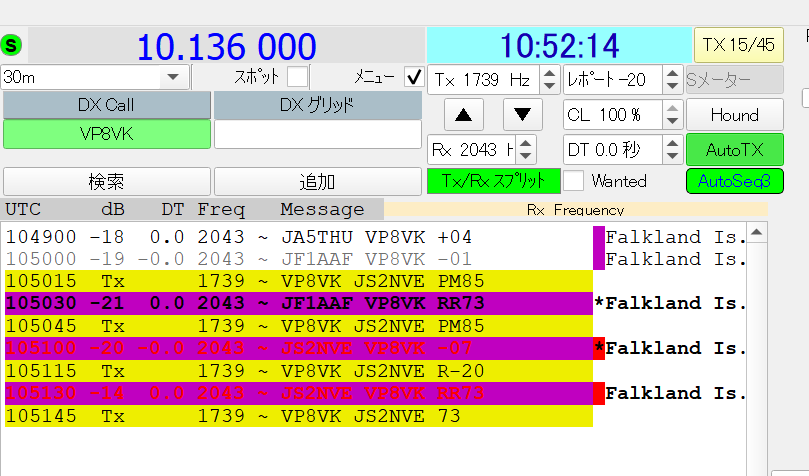Click the 10.136 000 frequency display
809x476 pixels.
[x=226, y=46]
